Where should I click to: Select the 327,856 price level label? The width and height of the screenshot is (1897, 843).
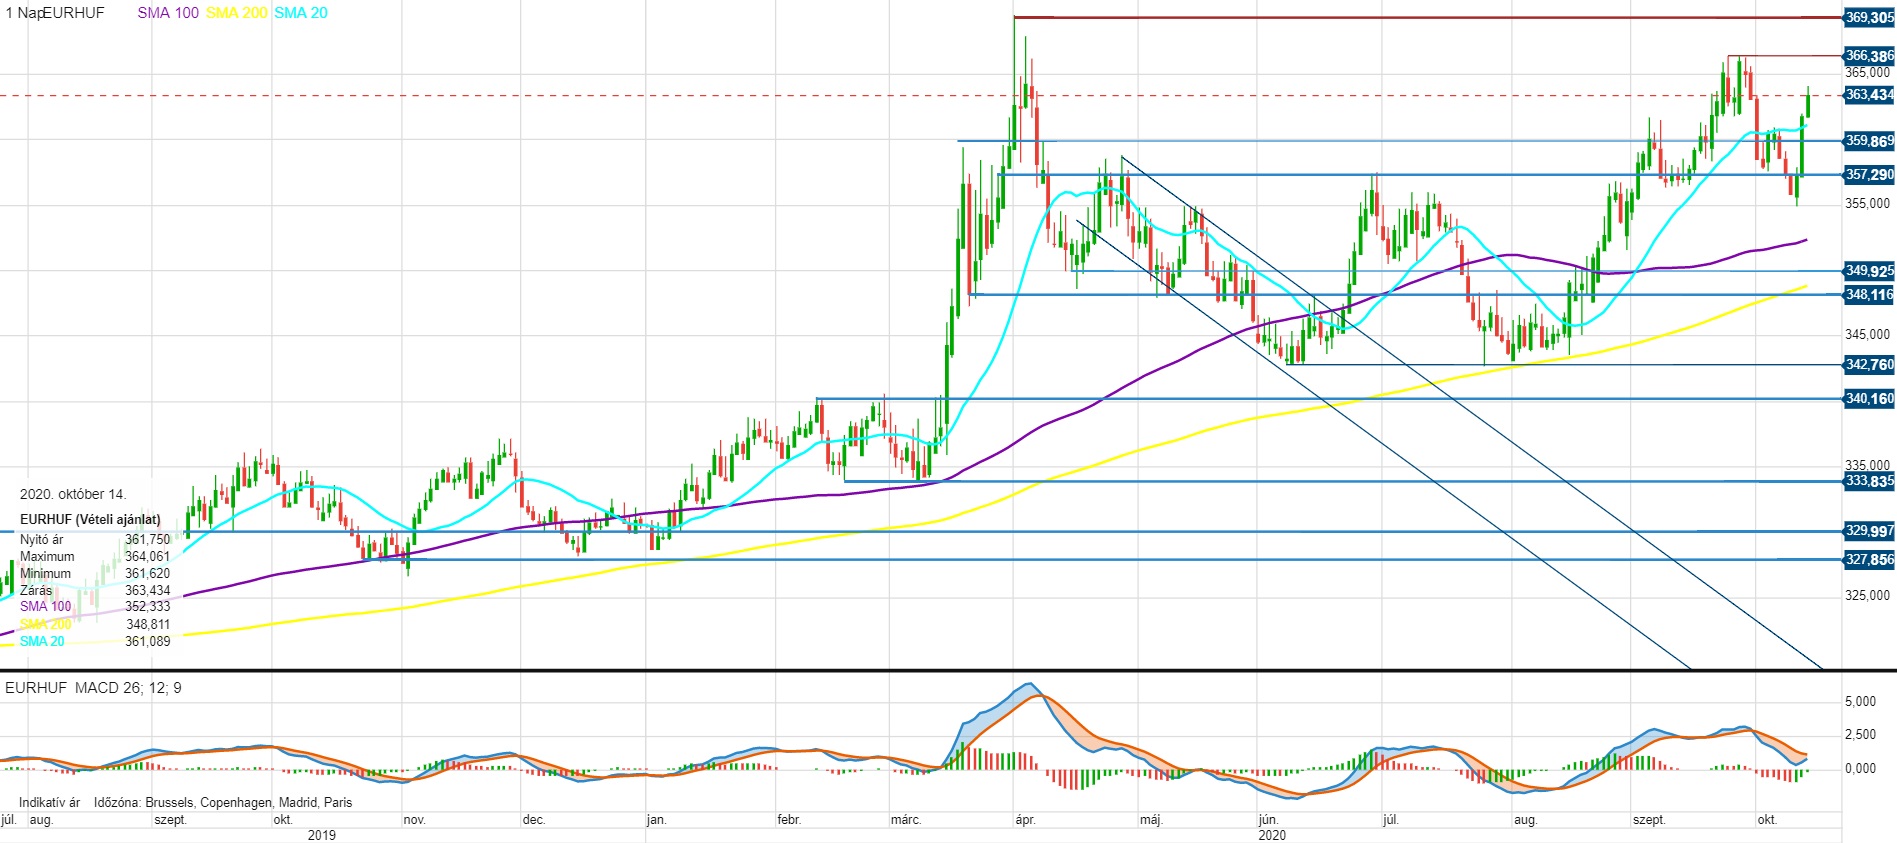1869,560
